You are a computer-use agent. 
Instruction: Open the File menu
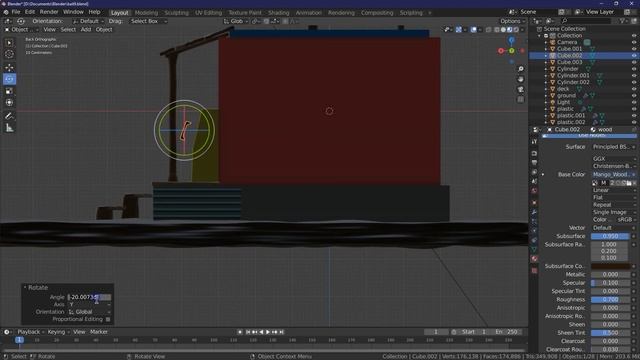pyautogui.click(x=16, y=12)
